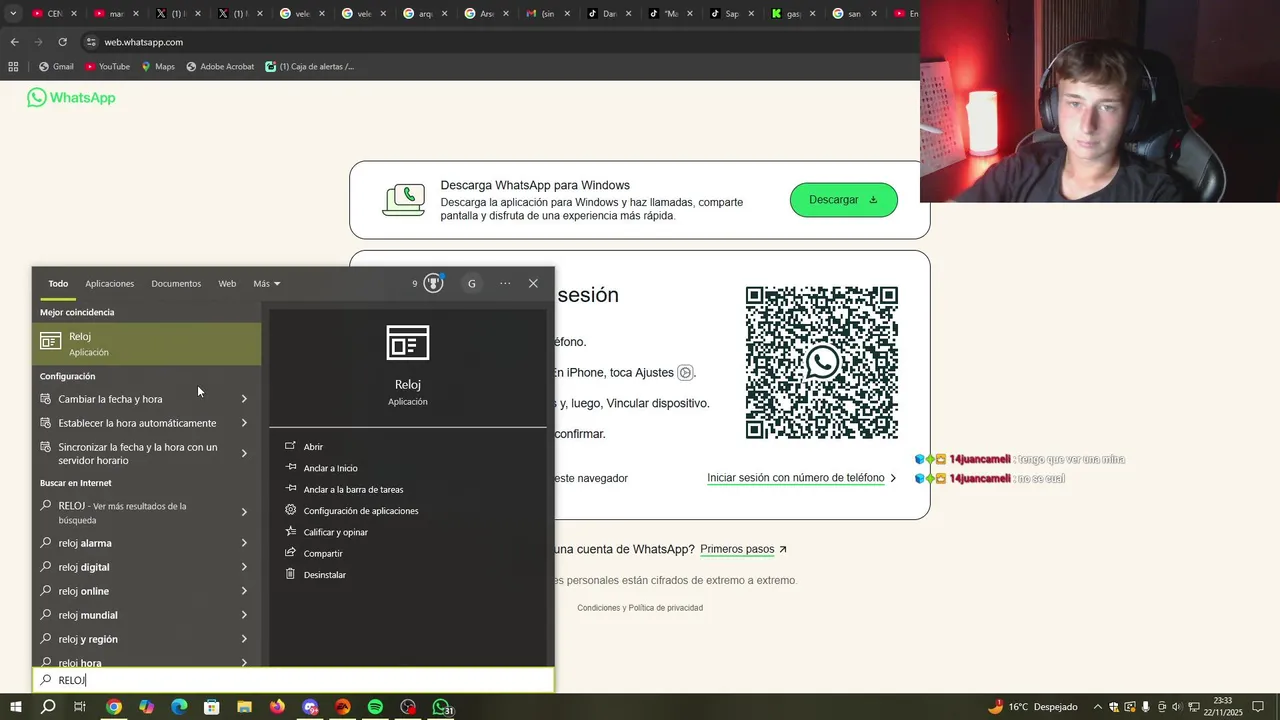Screen dimensions: 1280x720
Task: Click the large Reloj app icon in details pane
Action: tap(408, 343)
